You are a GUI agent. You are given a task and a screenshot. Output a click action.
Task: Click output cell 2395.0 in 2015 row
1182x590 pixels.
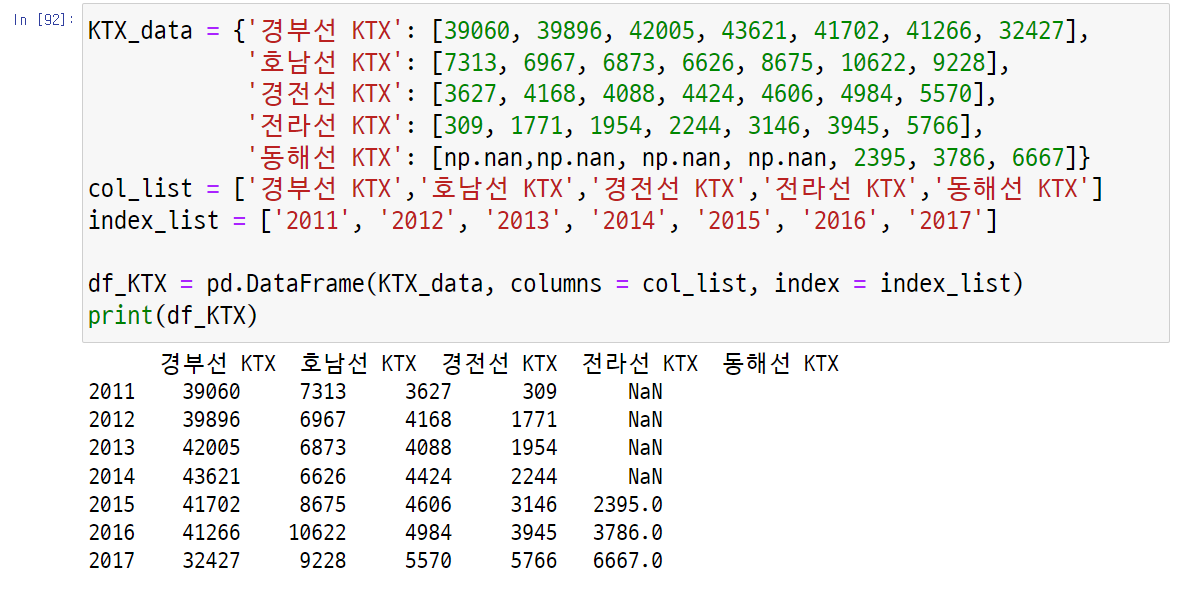point(627,504)
